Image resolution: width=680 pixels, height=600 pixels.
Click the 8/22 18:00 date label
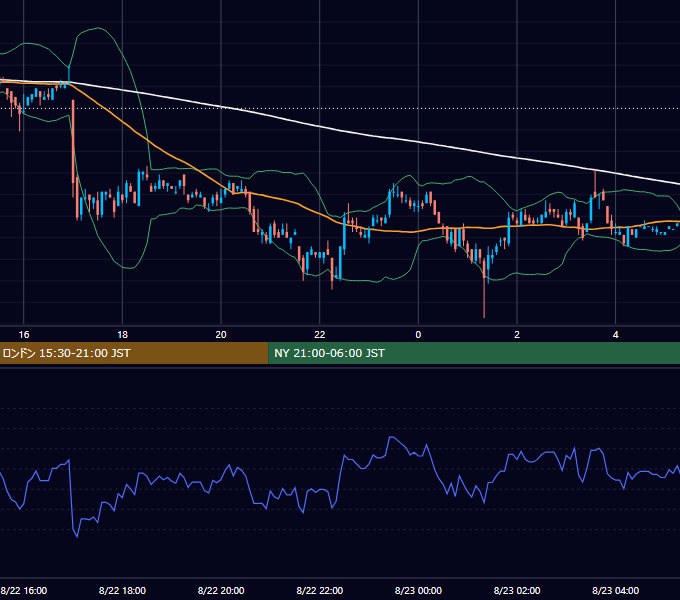[122, 590]
